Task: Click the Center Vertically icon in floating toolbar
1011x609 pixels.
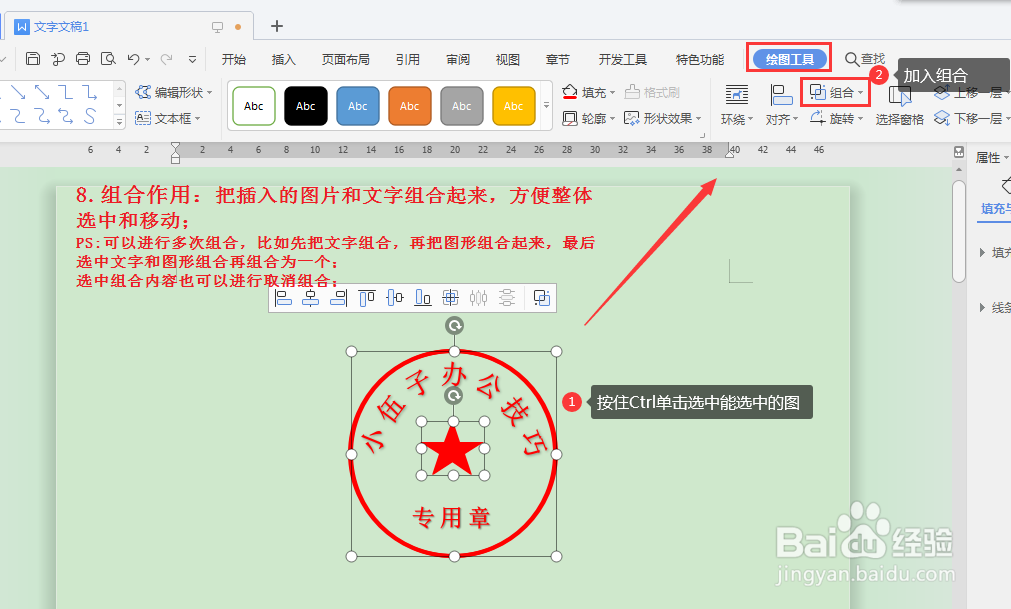Action: pos(395,297)
